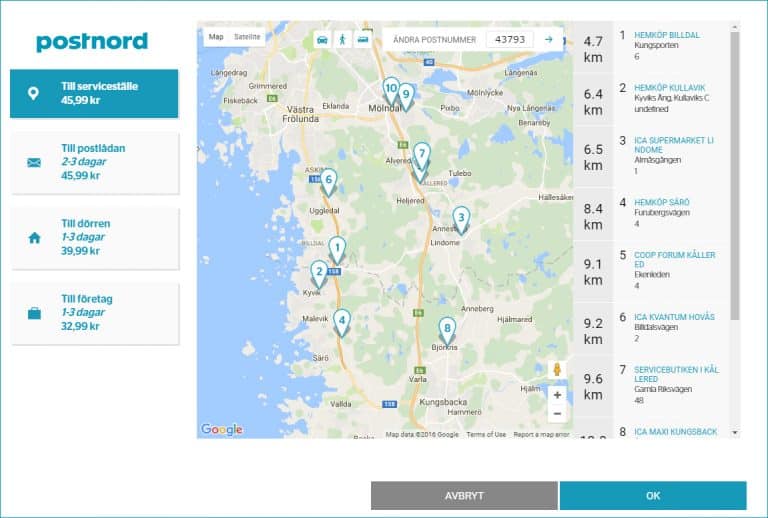Select car travel mode icon
This screenshot has width=768, height=518.
click(322, 40)
